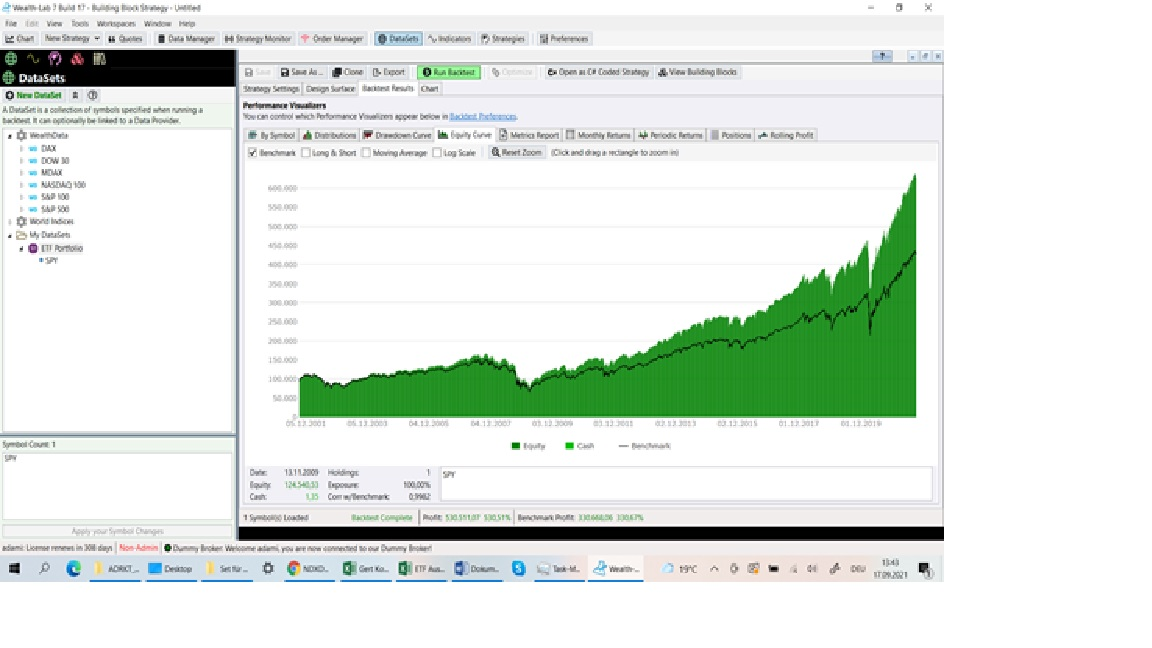Tick the Moving Average checkbox
The height and width of the screenshot is (648, 1152).
click(367, 153)
